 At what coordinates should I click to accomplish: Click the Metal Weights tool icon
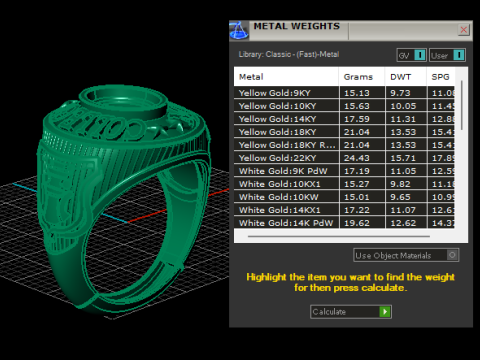[239, 30]
